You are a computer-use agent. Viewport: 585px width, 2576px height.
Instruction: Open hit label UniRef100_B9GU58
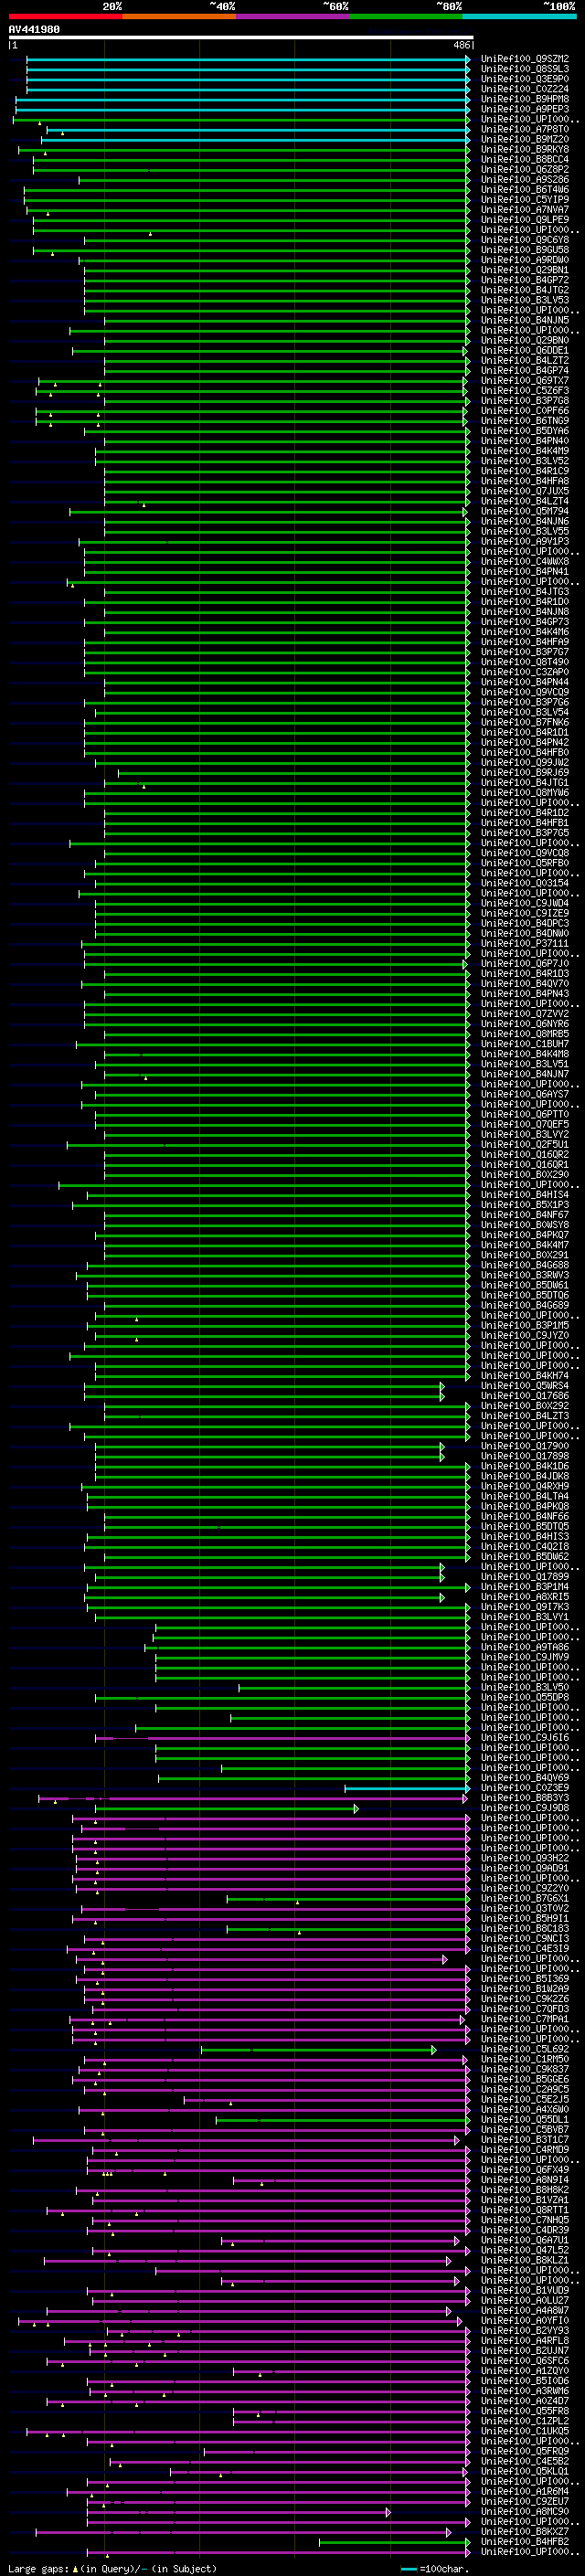tap(524, 250)
